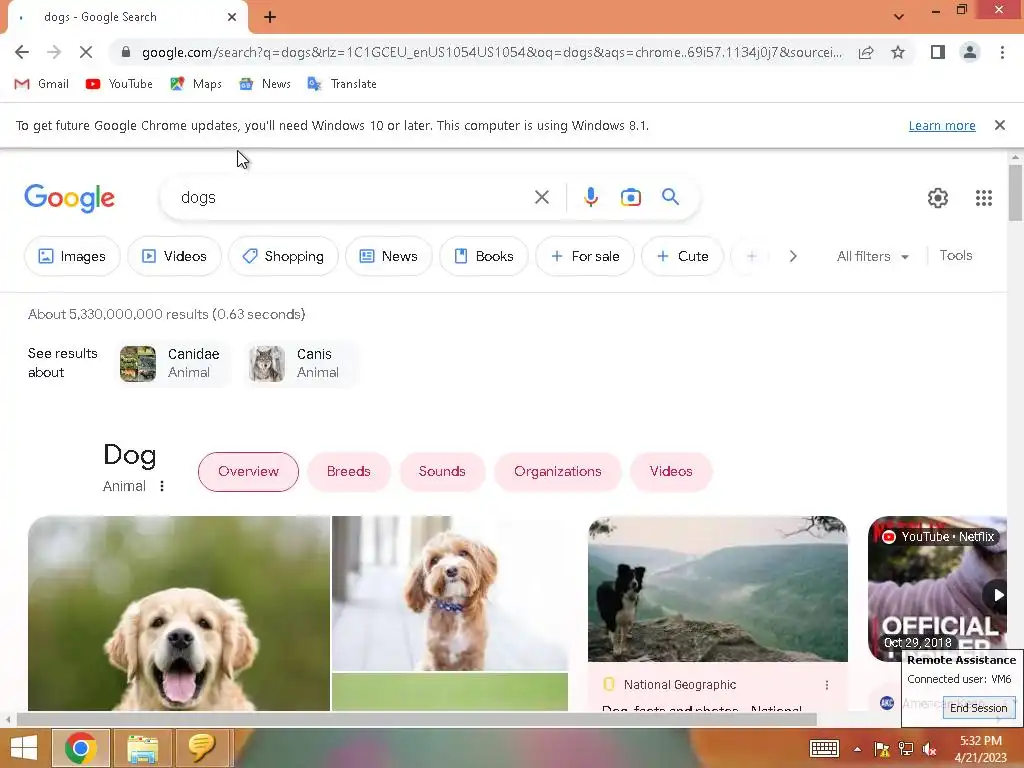Open YouTube bookmark
1024x768 pixels.
click(119, 84)
